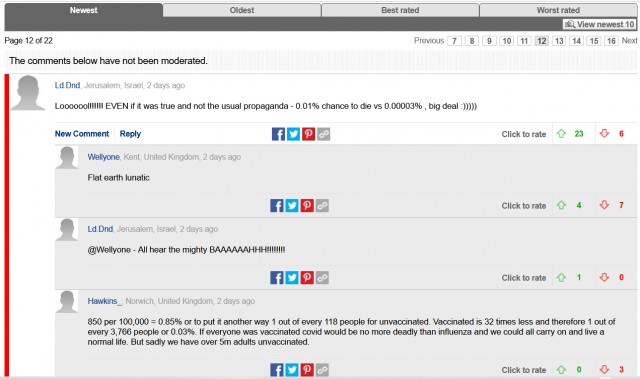Jump to comments page 9
The width and height of the screenshot is (640, 379).
point(489,41)
